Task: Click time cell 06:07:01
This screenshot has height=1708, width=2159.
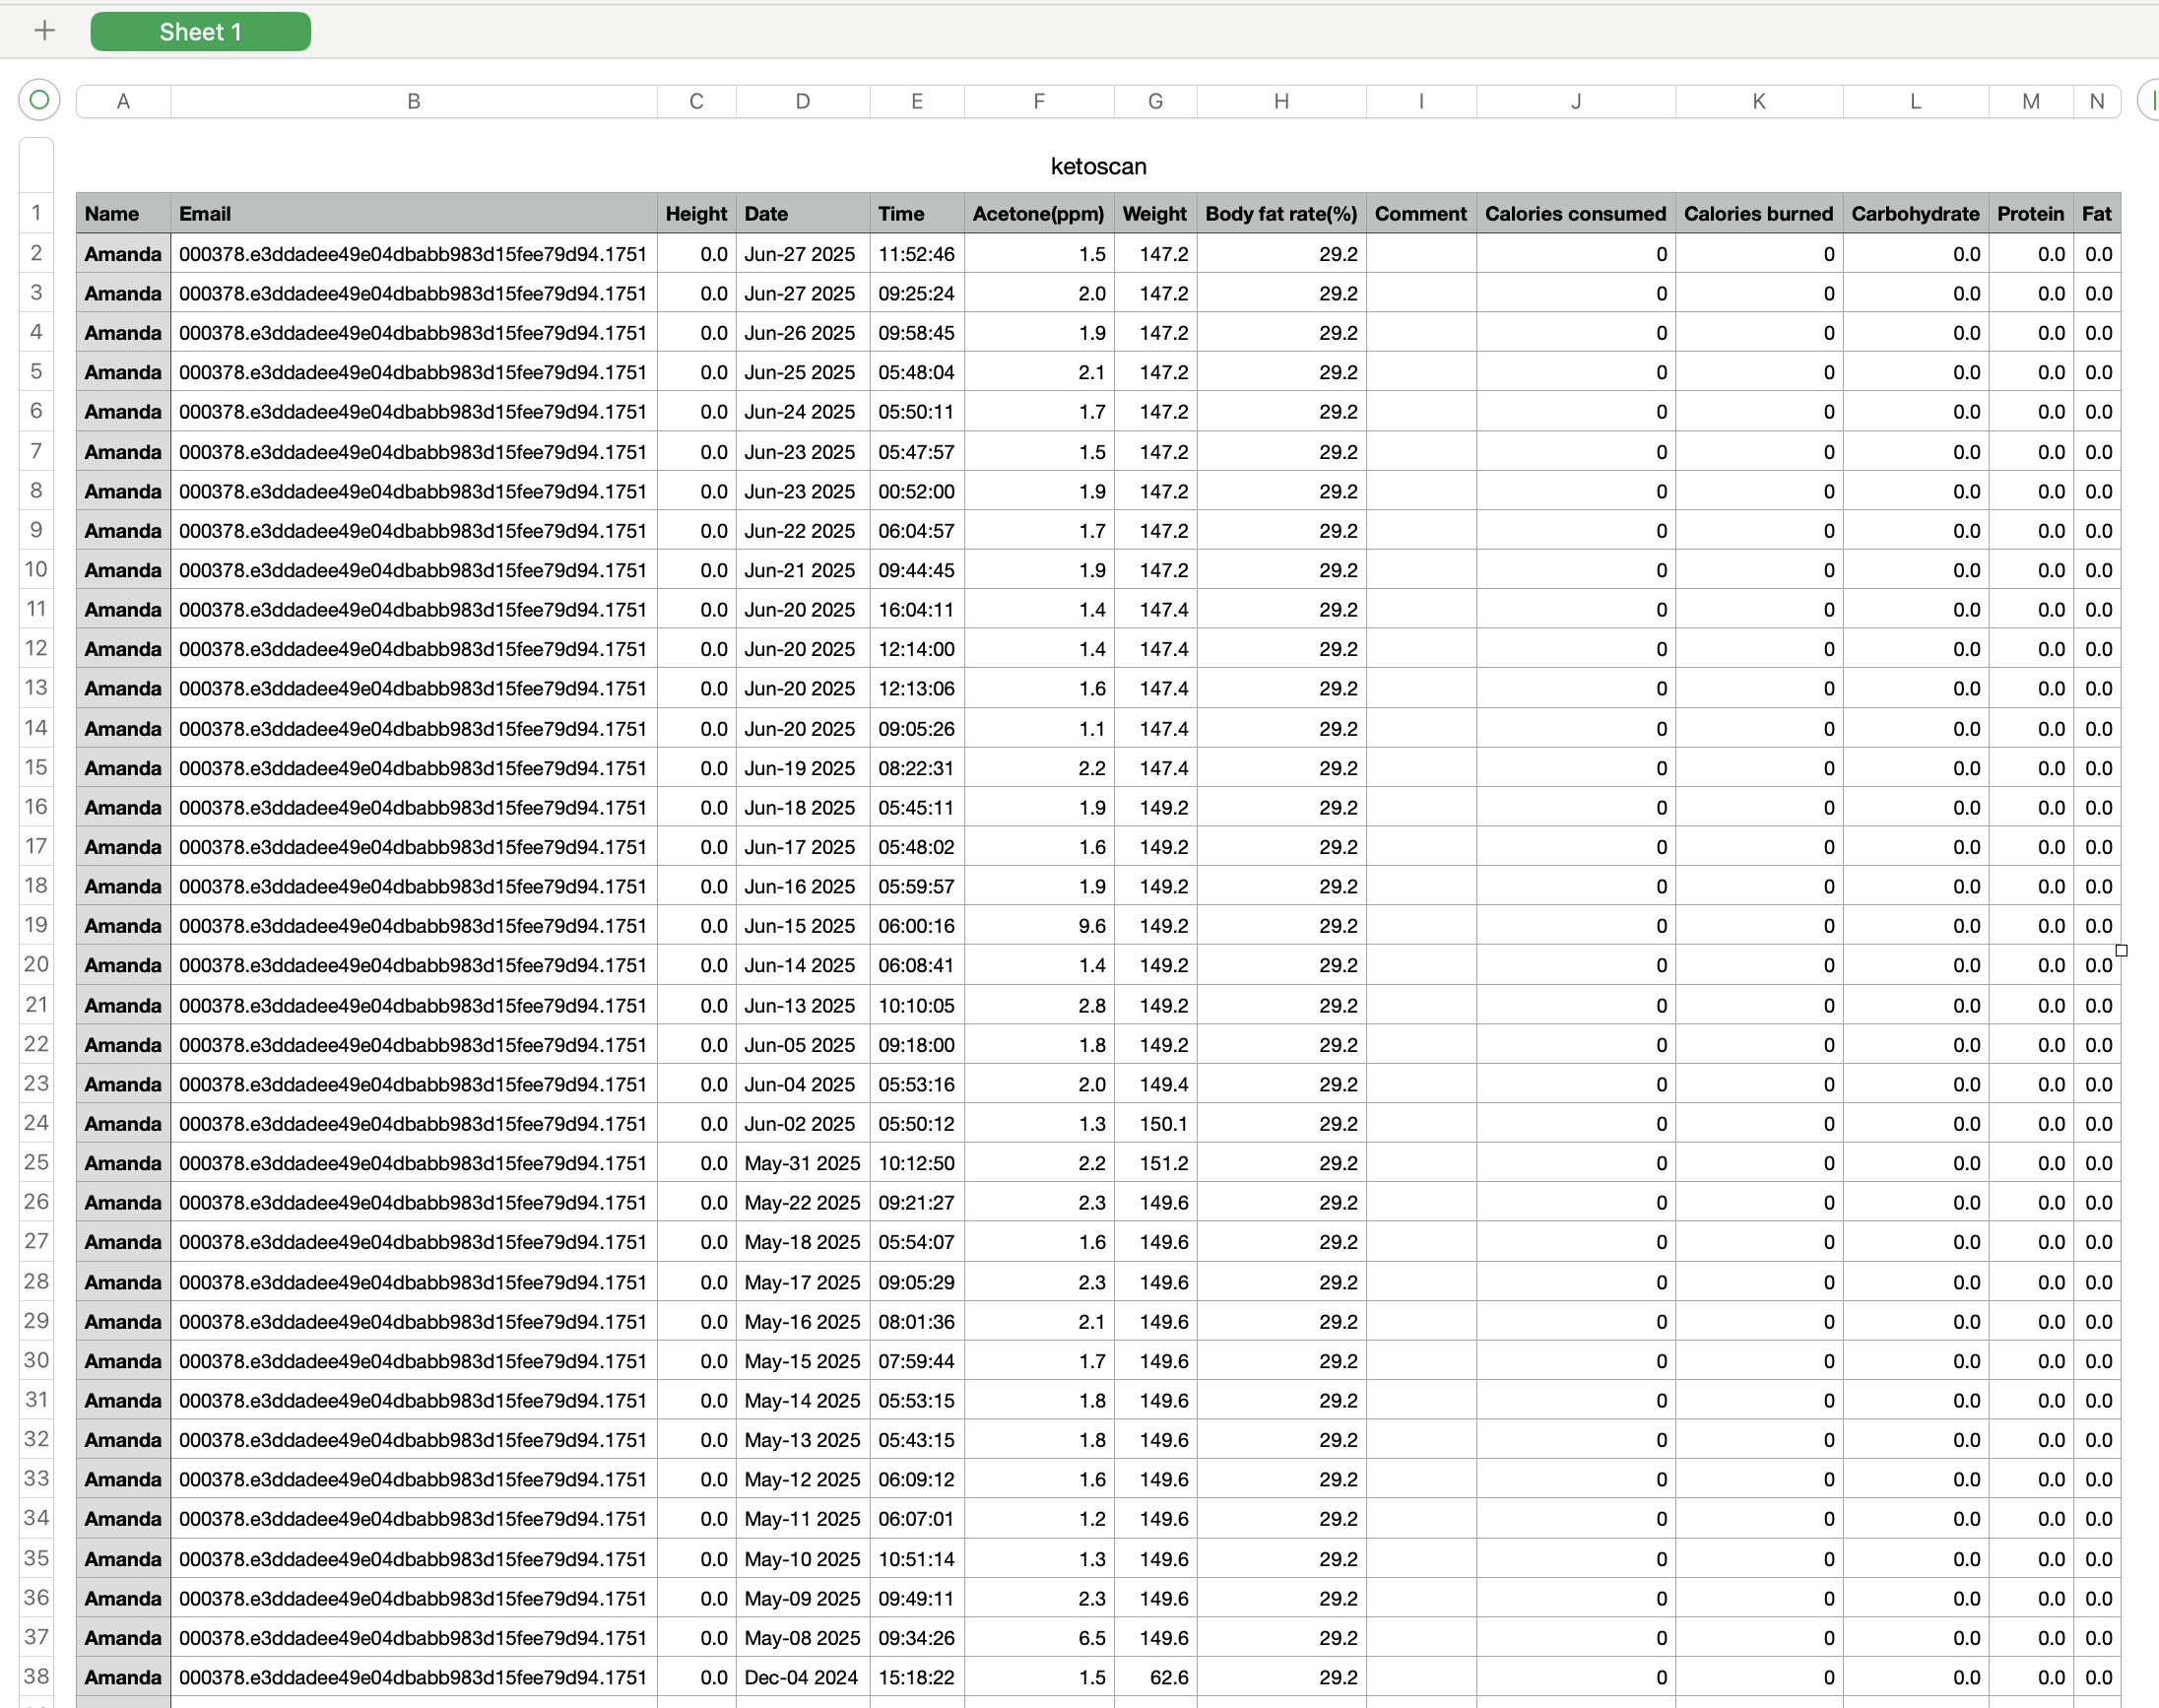Action: [x=917, y=1519]
